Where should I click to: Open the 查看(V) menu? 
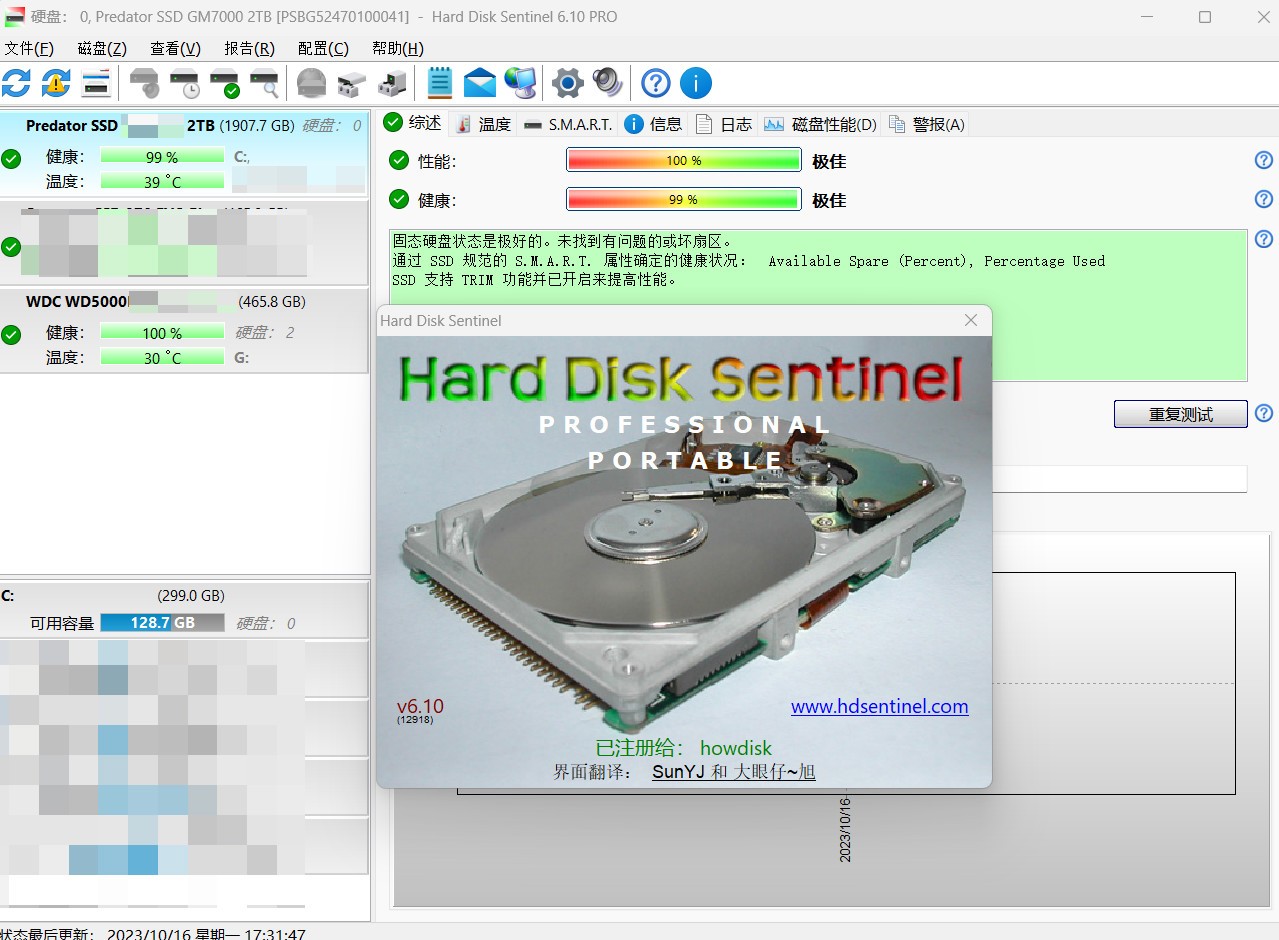point(176,48)
